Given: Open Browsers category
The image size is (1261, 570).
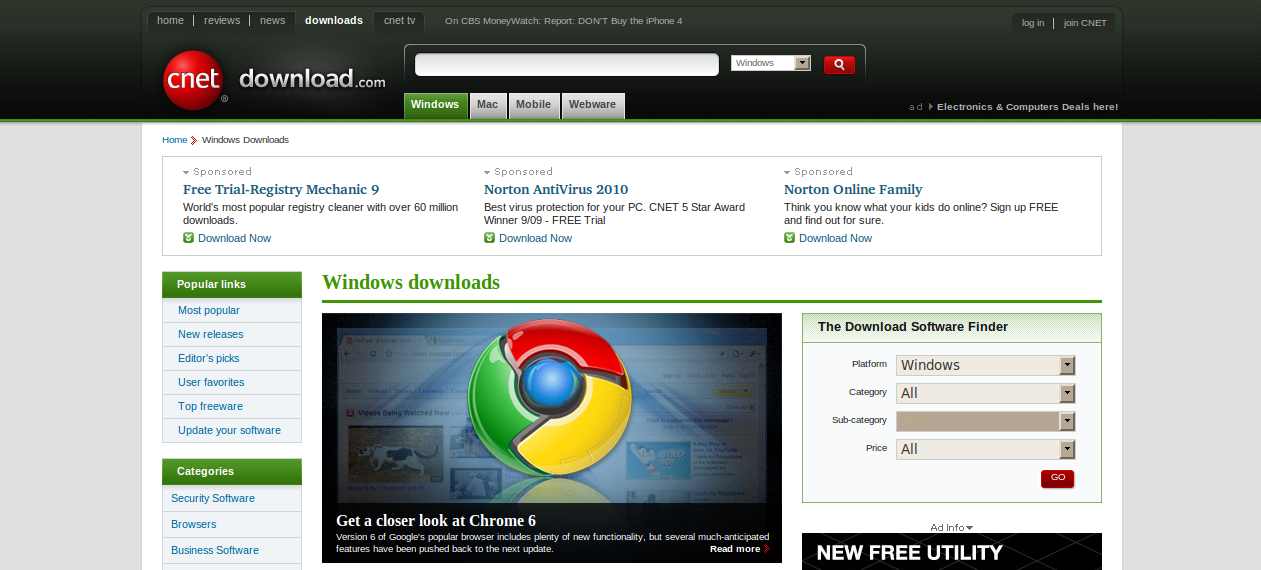Looking at the screenshot, I should click(x=193, y=524).
